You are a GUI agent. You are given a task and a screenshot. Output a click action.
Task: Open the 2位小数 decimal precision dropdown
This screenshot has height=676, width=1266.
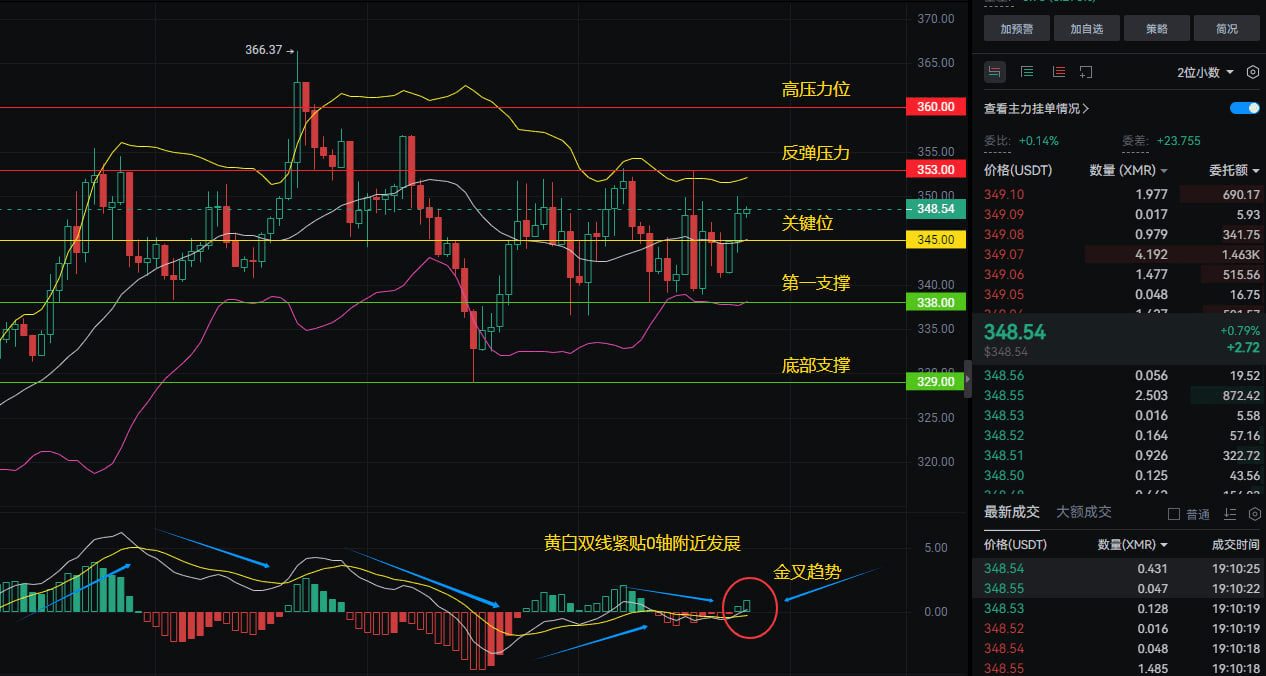click(1205, 72)
